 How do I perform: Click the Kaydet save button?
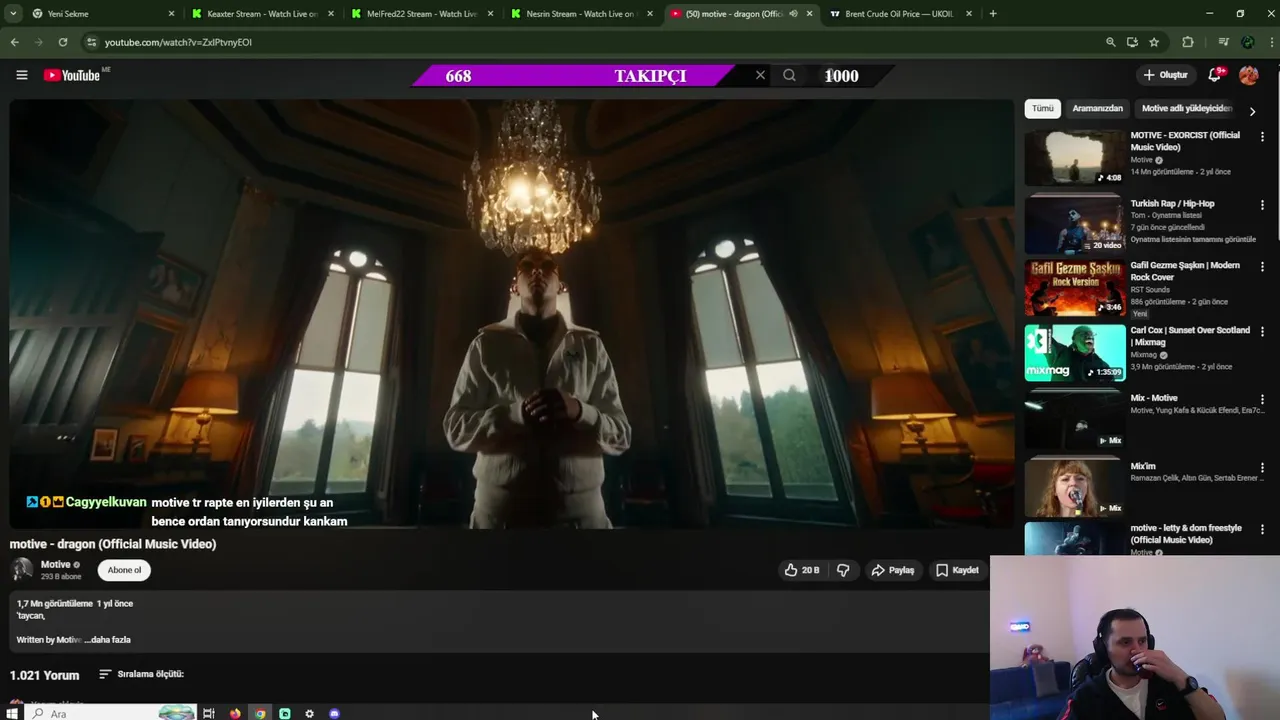(957, 570)
